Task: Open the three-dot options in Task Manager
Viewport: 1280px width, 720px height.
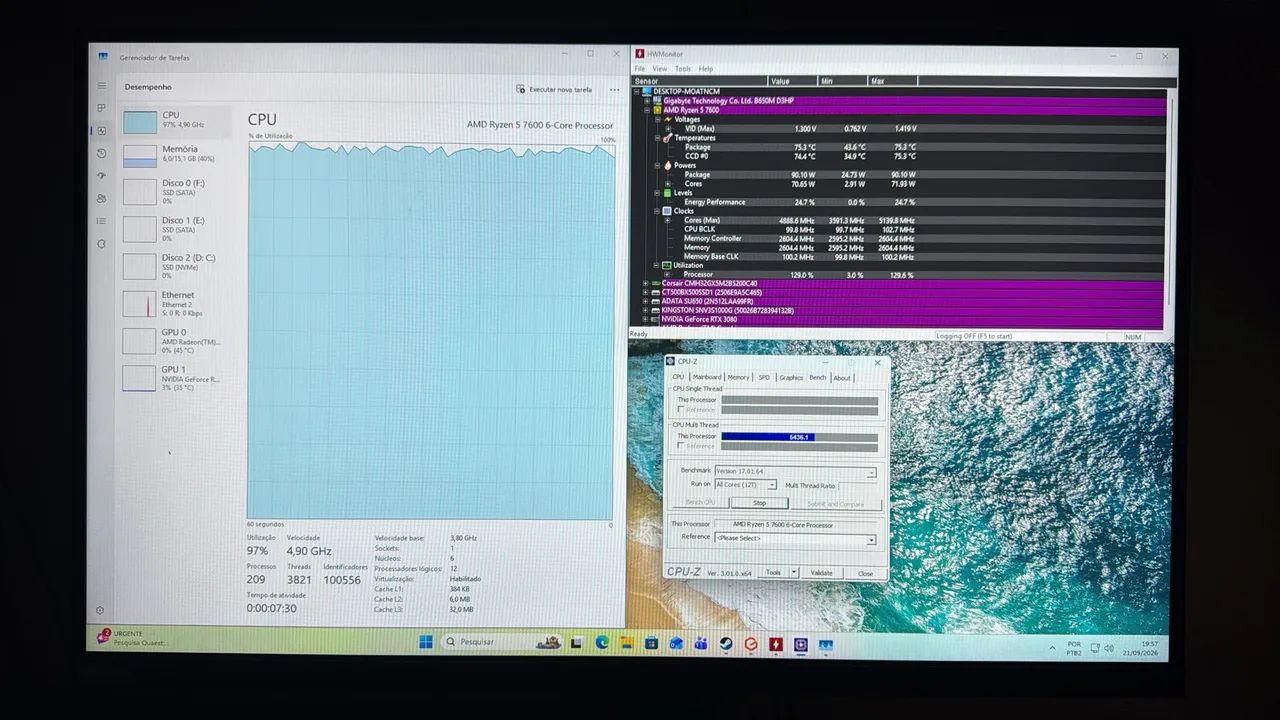Action: click(x=613, y=89)
